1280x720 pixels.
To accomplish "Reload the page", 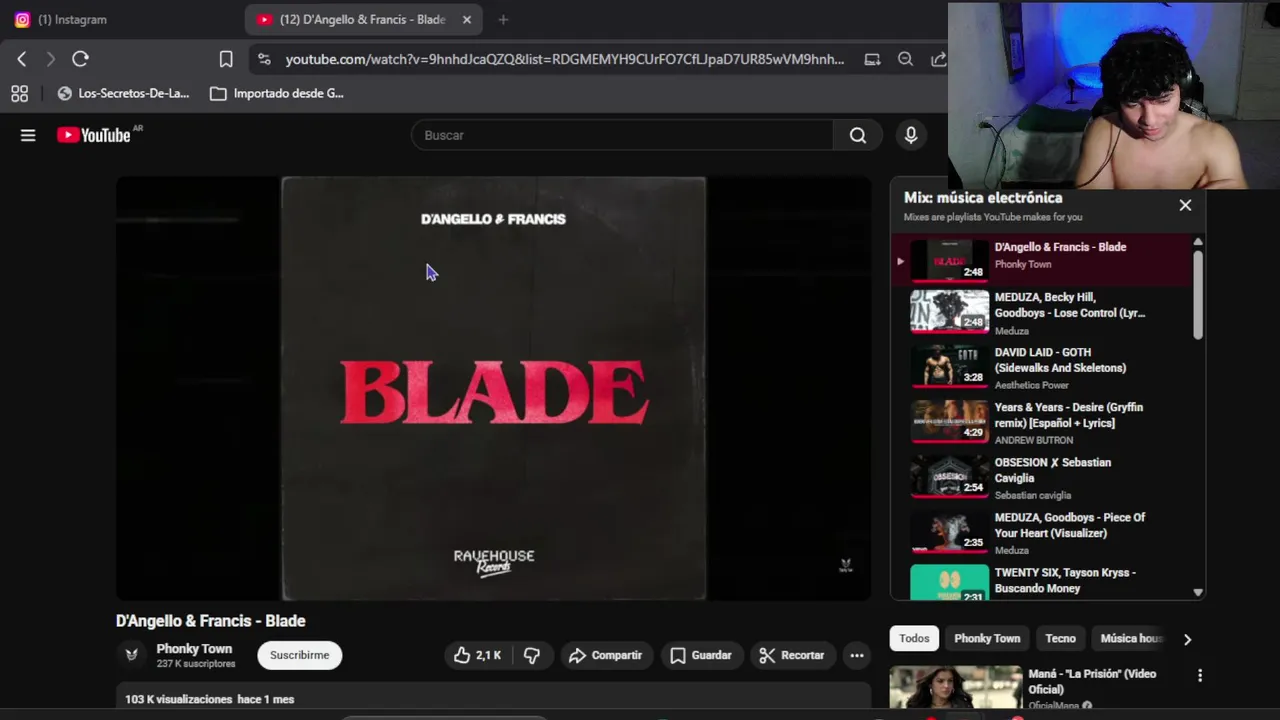I will 81,59.
